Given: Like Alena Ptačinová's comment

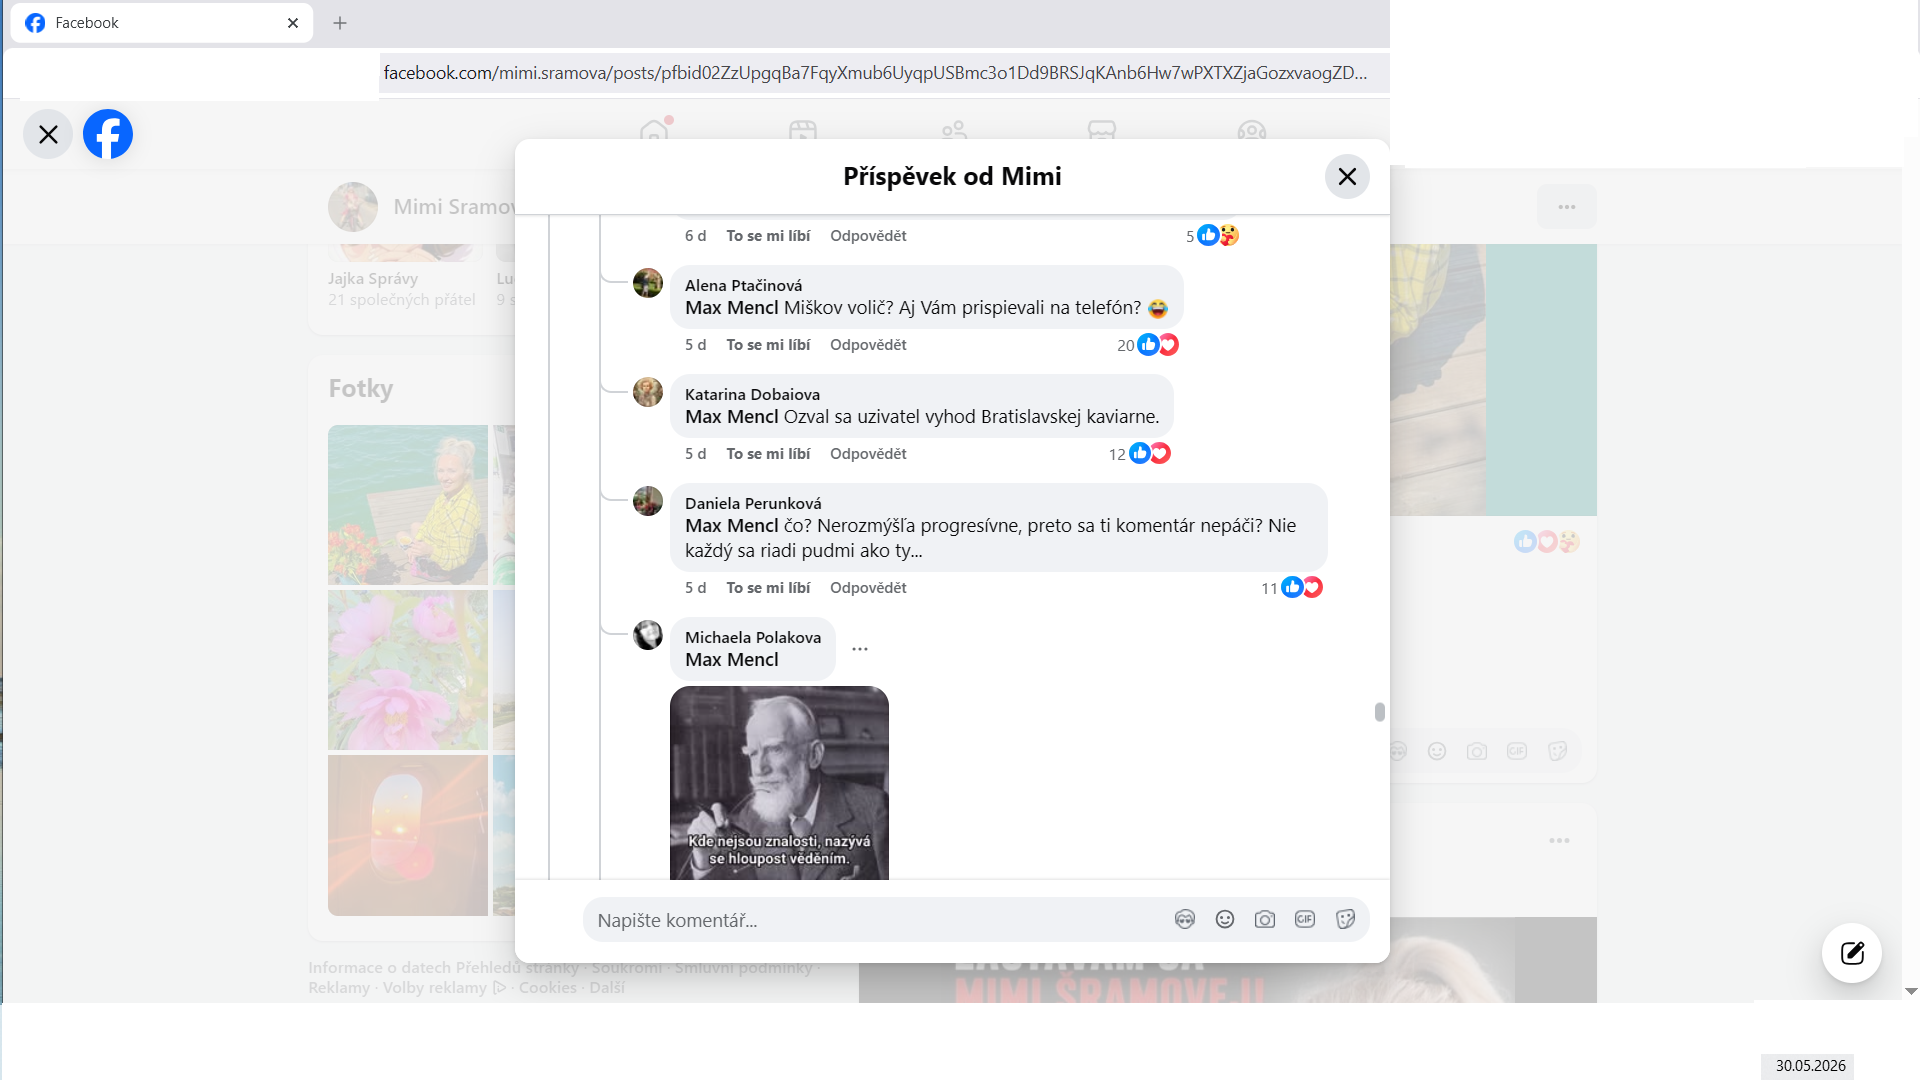Looking at the screenshot, I should [768, 345].
